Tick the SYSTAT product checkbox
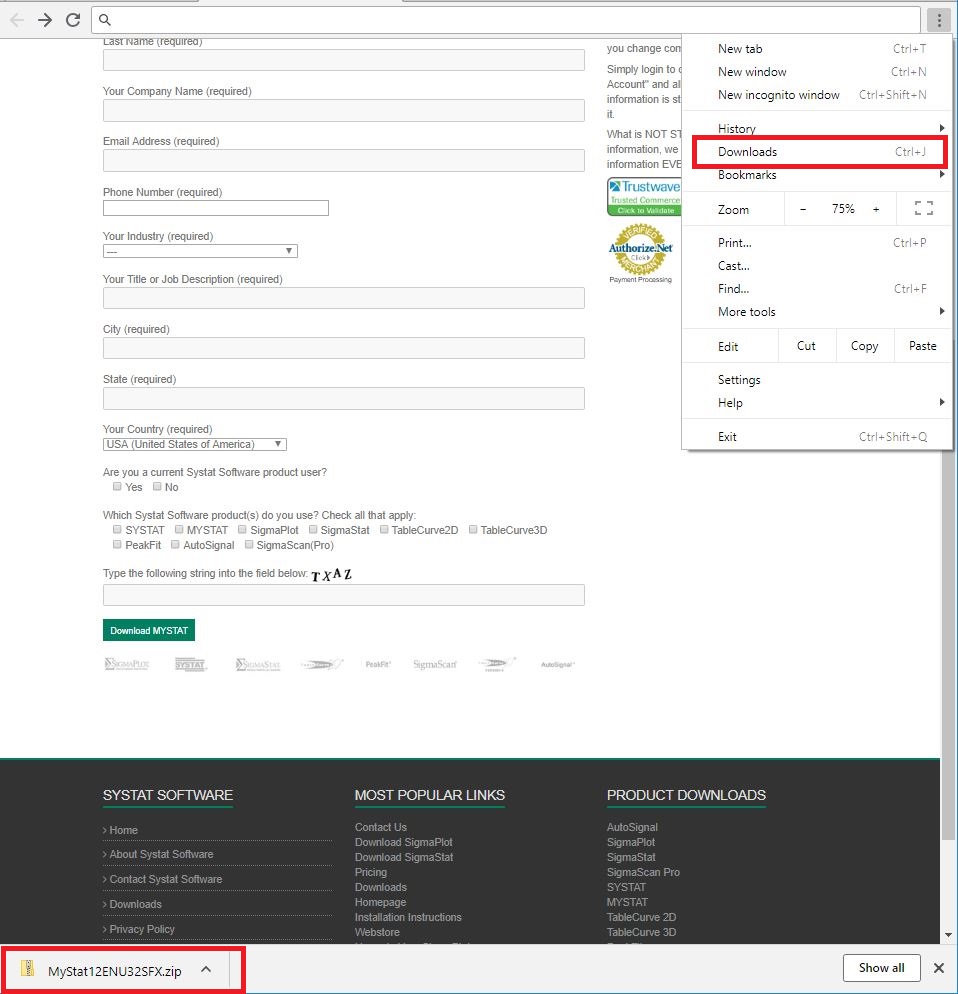 (x=117, y=529)
